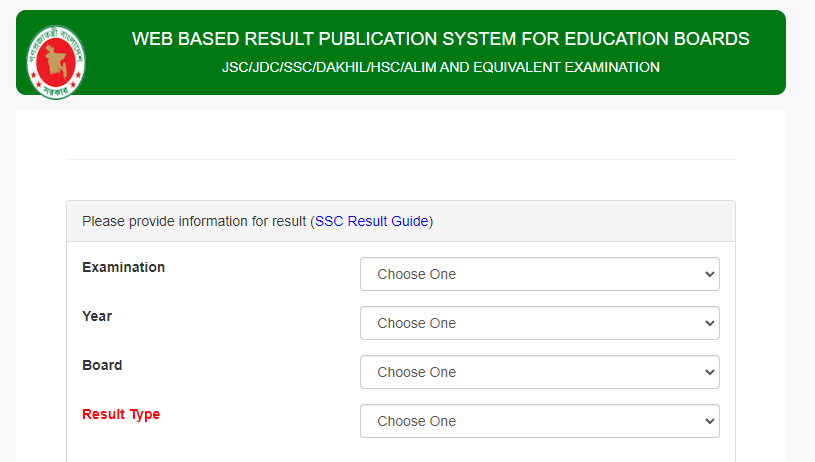The height and width of the screenshot is (462, 815).
Task: Click the 'JSC/JDC/SSC/DAKHIL/HSC/ALIM' subtitle text
Action: 441,68
